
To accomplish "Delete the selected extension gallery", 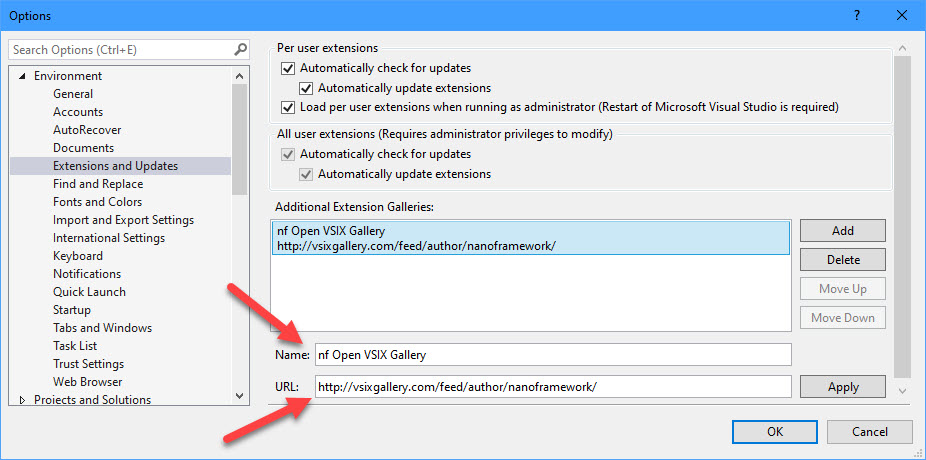I will 843,260.
